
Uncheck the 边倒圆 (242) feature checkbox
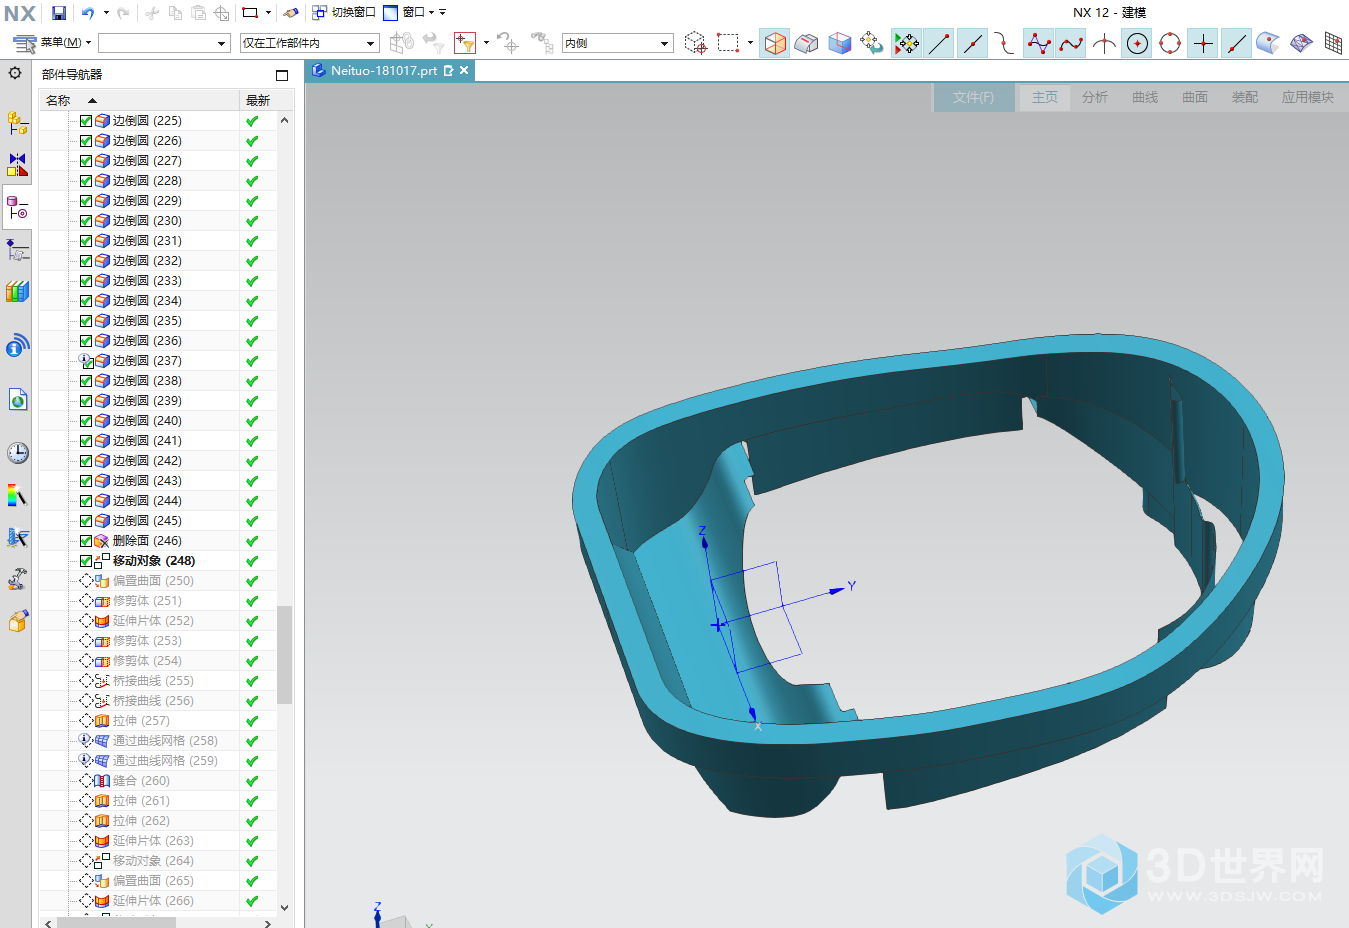click(x=86, y=461)
